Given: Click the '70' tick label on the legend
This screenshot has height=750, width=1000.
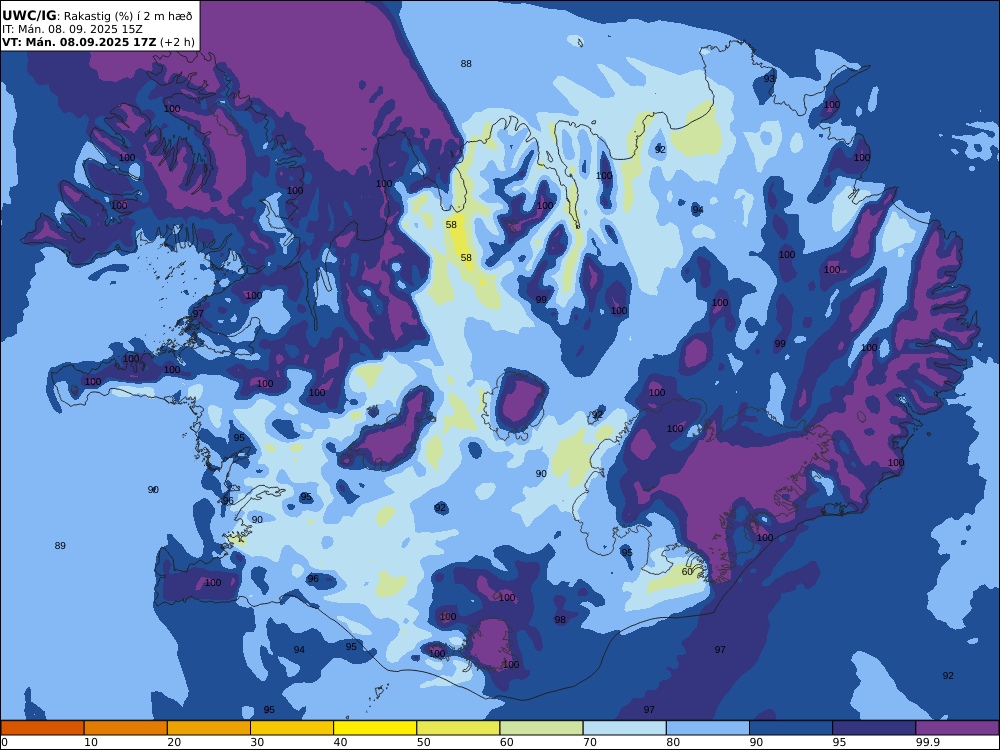Looking at the screenshot, I should (590, 742).
